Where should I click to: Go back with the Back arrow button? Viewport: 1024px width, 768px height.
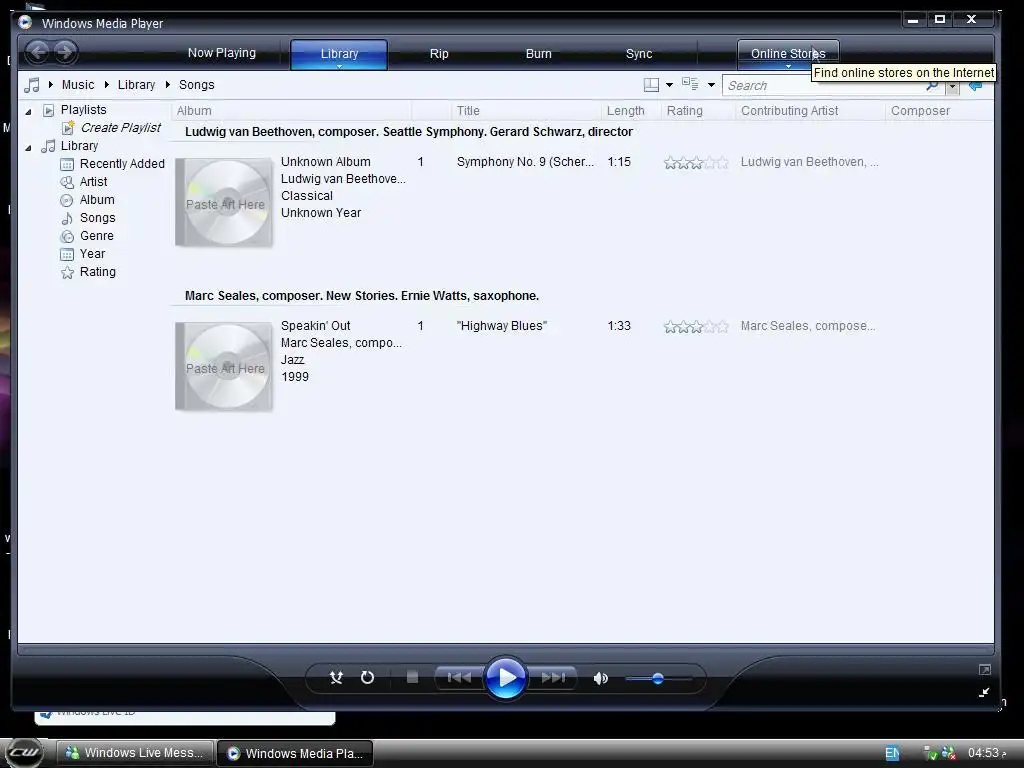click(38, 52)
